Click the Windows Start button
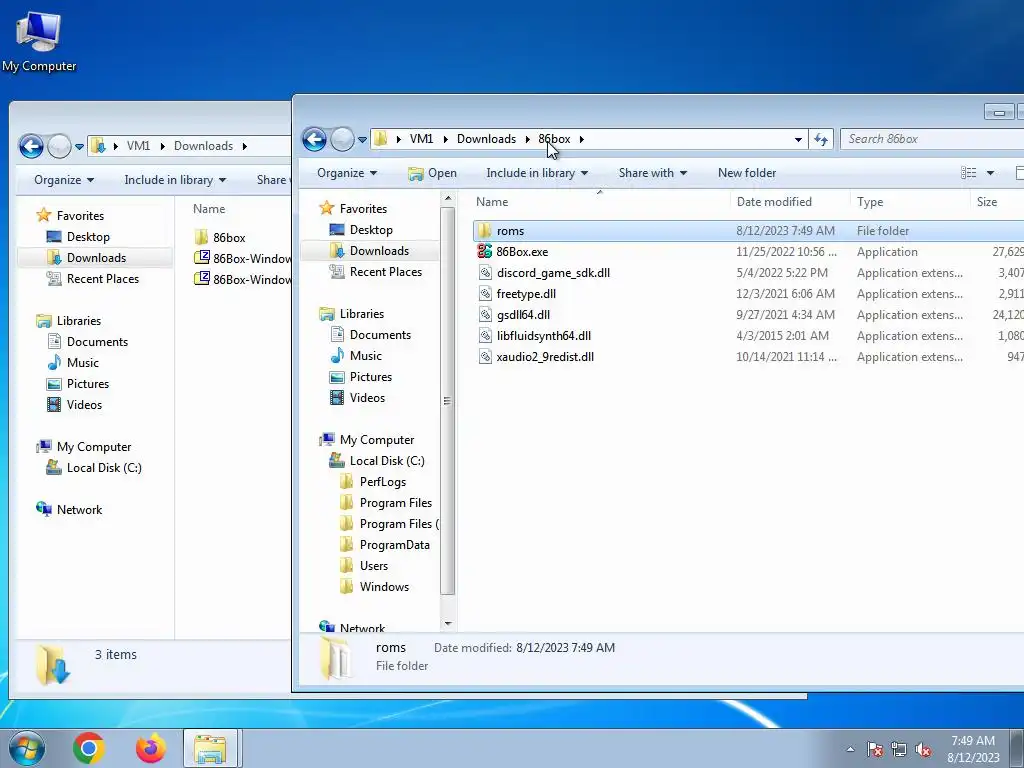The image size is (1024, 768). tap(27, 748)
